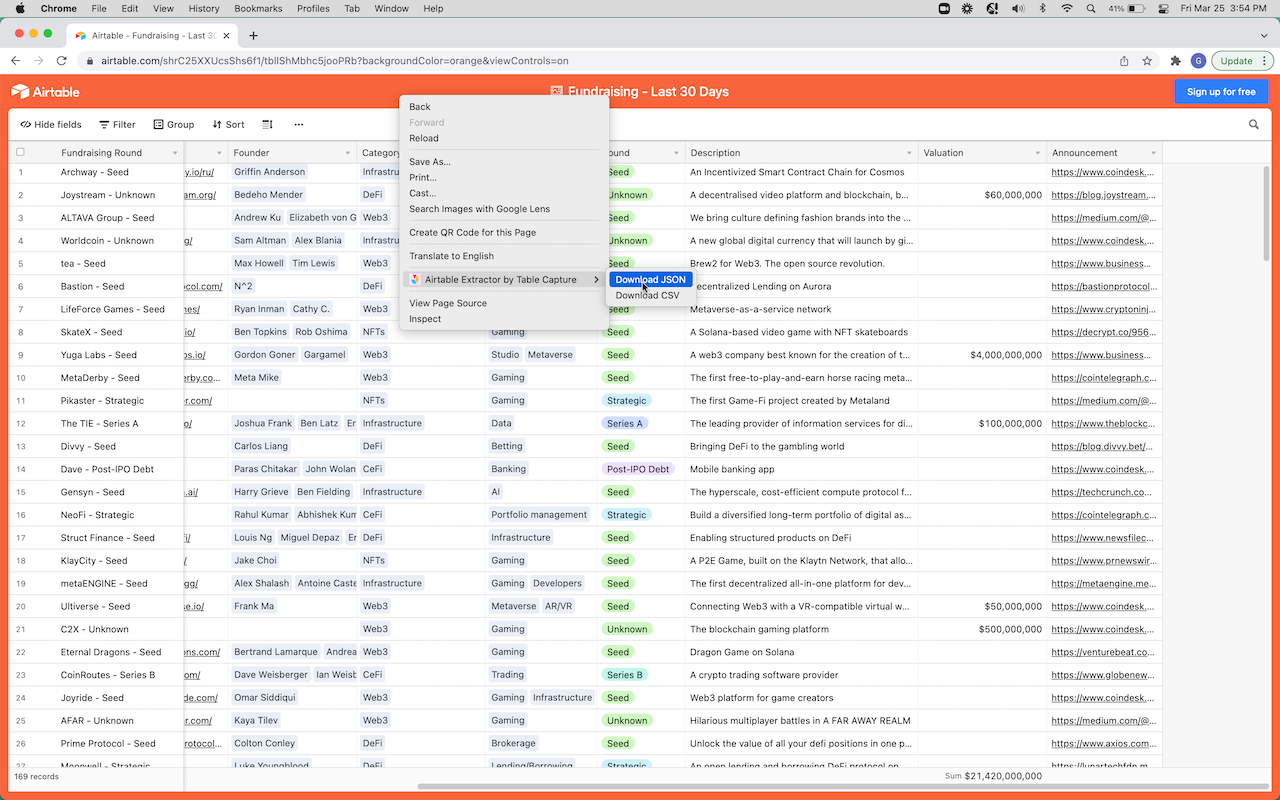Viewport: 1280px width, 800px height.
Task: Reload the page using toolbar icon
Action: click(x=63, y=61)
